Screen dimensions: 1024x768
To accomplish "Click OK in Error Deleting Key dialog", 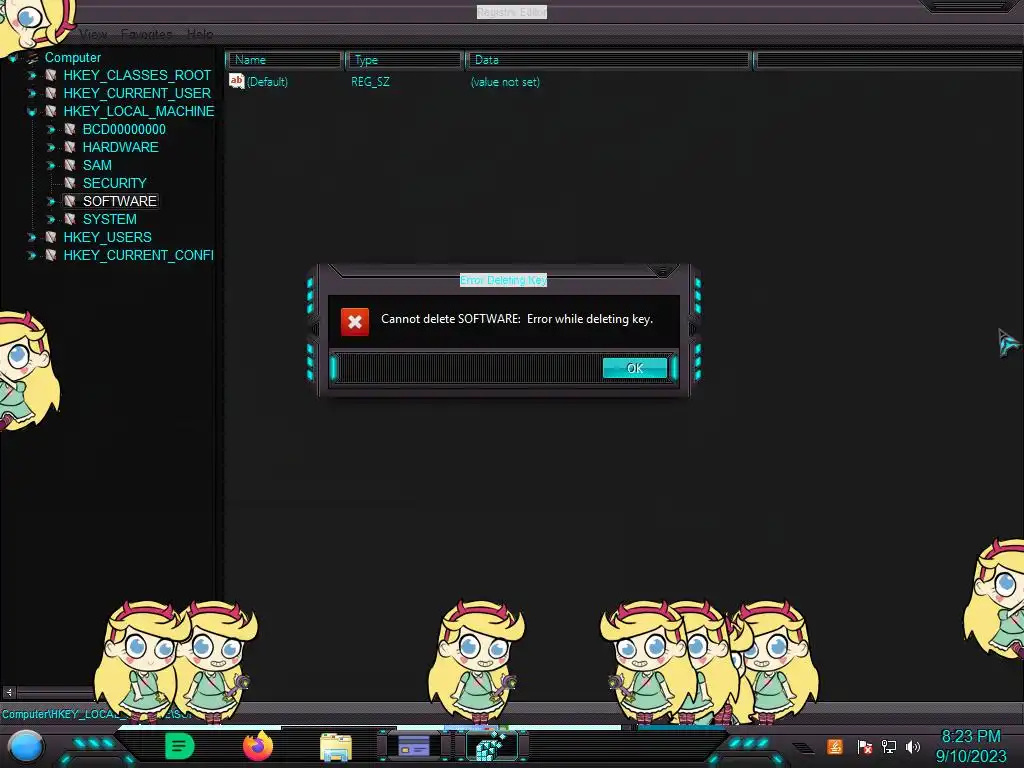I will [x=635, y=368].
